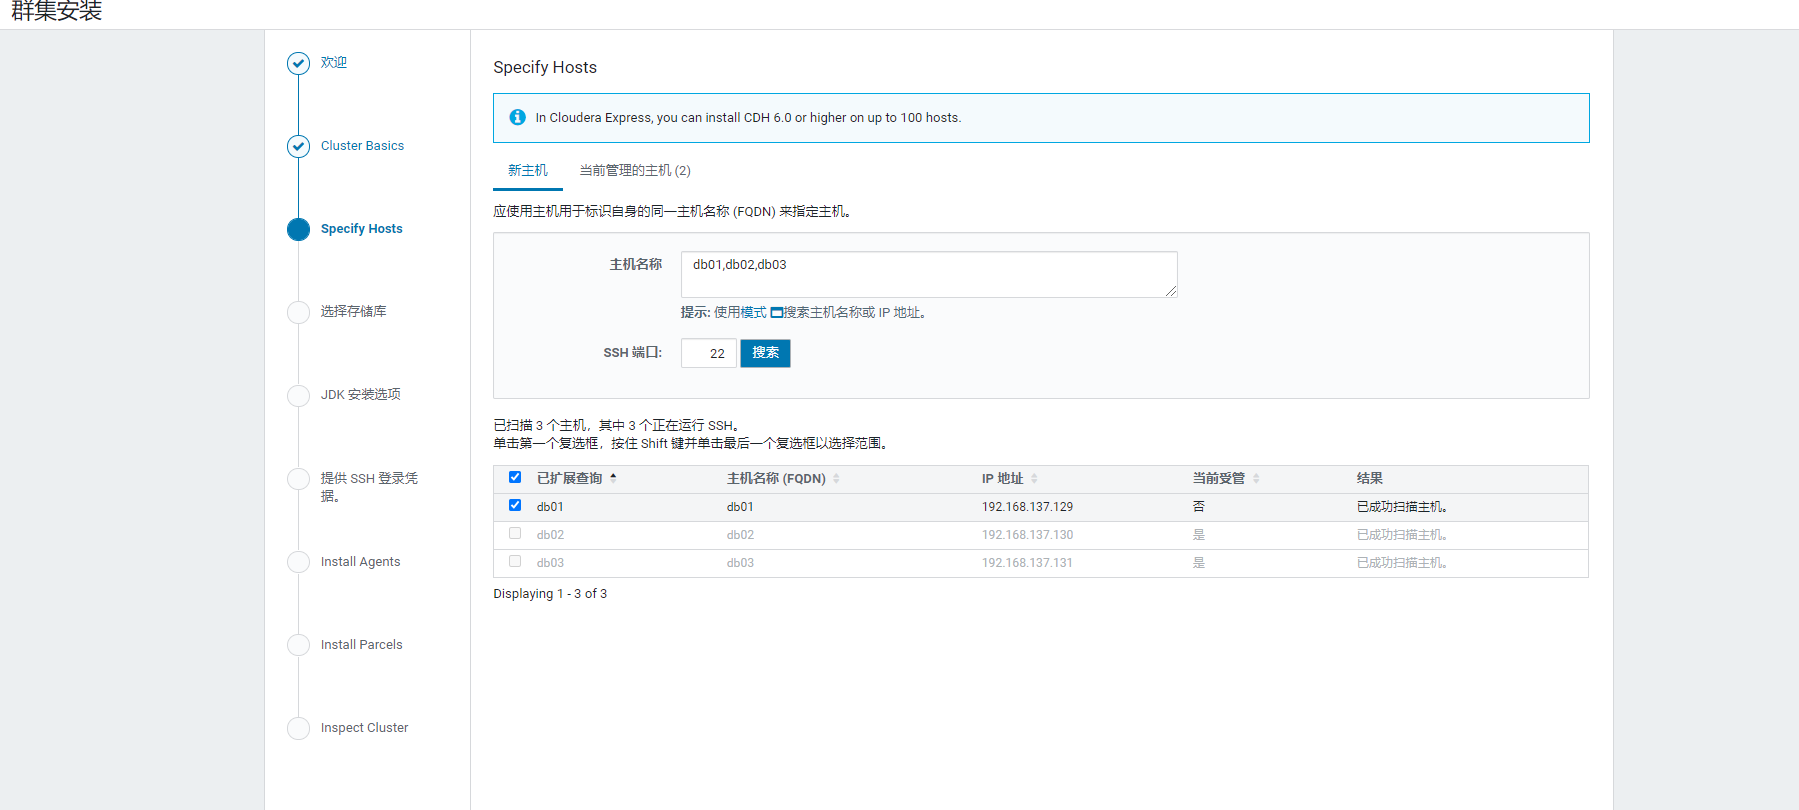Click the 欢迎 step checkmark icon
Screen dimensions: 1799x810
coord(298,63)
